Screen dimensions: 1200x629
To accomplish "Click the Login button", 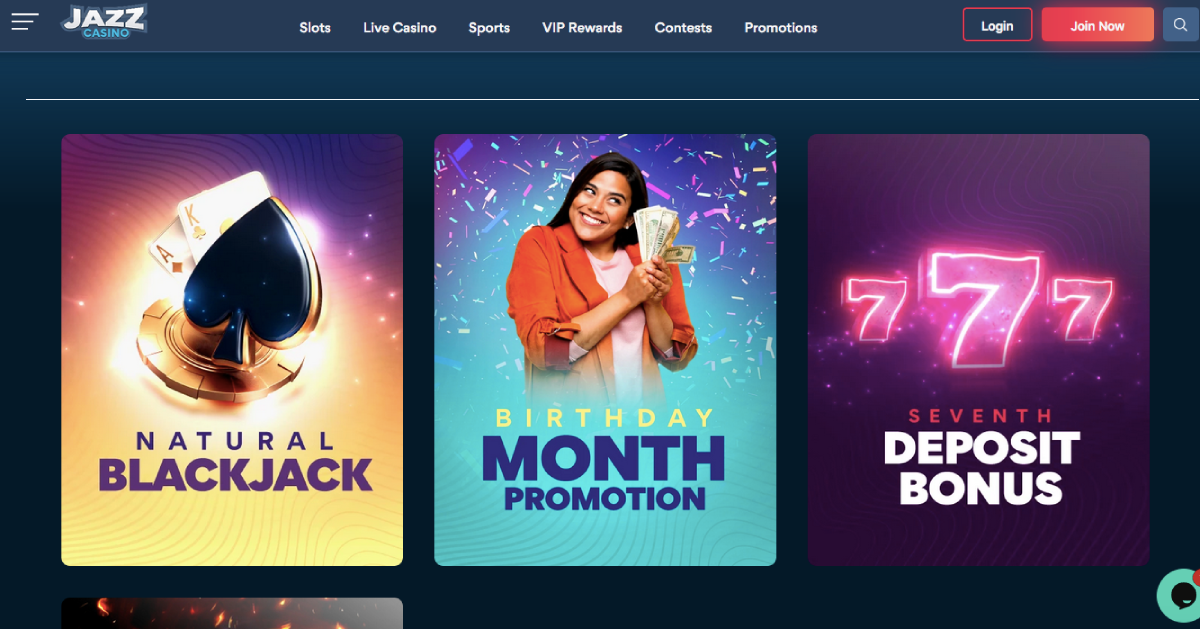I will point(997,25).
